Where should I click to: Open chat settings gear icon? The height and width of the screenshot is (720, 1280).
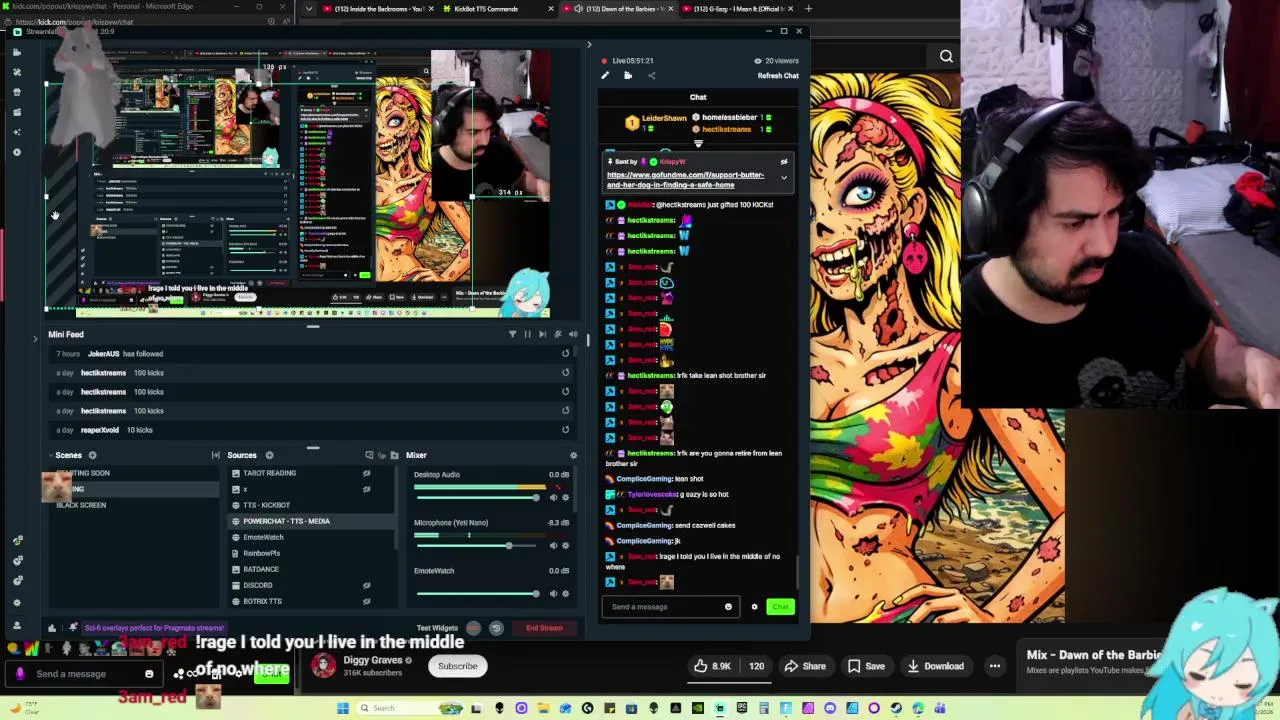point(754,607)
